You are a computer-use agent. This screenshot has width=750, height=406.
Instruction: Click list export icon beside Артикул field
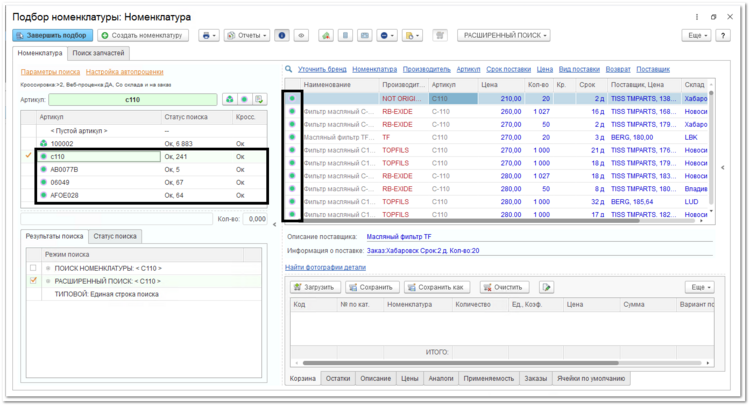click(x=259, y=99)
